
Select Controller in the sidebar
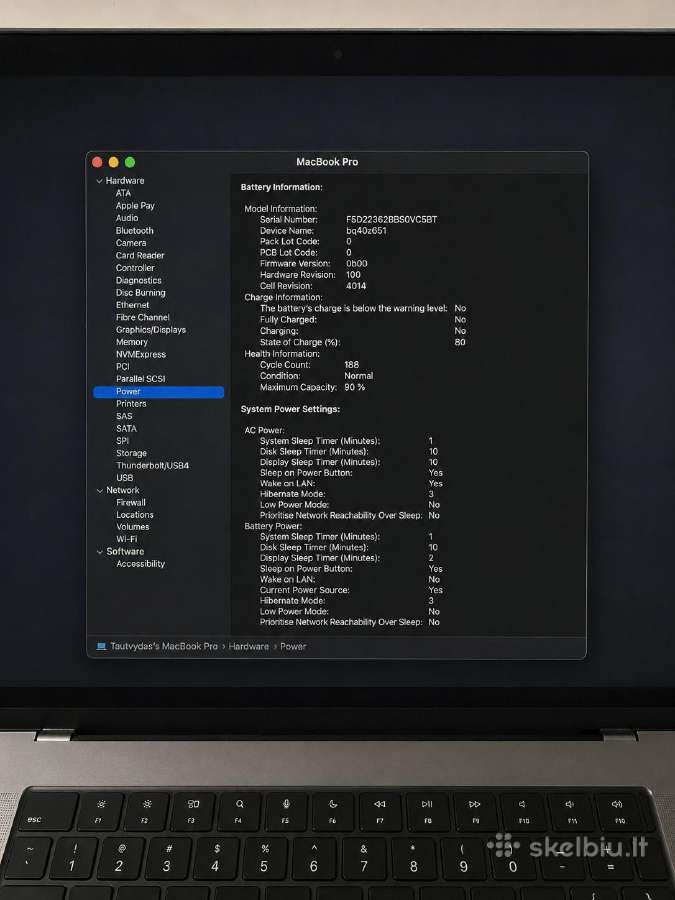coord(135,267)
